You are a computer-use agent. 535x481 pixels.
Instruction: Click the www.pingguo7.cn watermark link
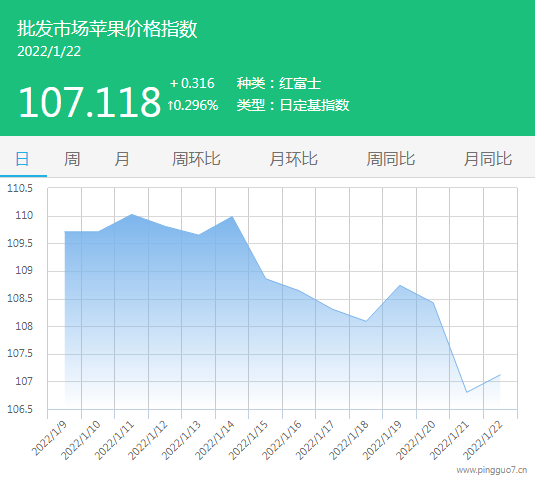point(492,470)
